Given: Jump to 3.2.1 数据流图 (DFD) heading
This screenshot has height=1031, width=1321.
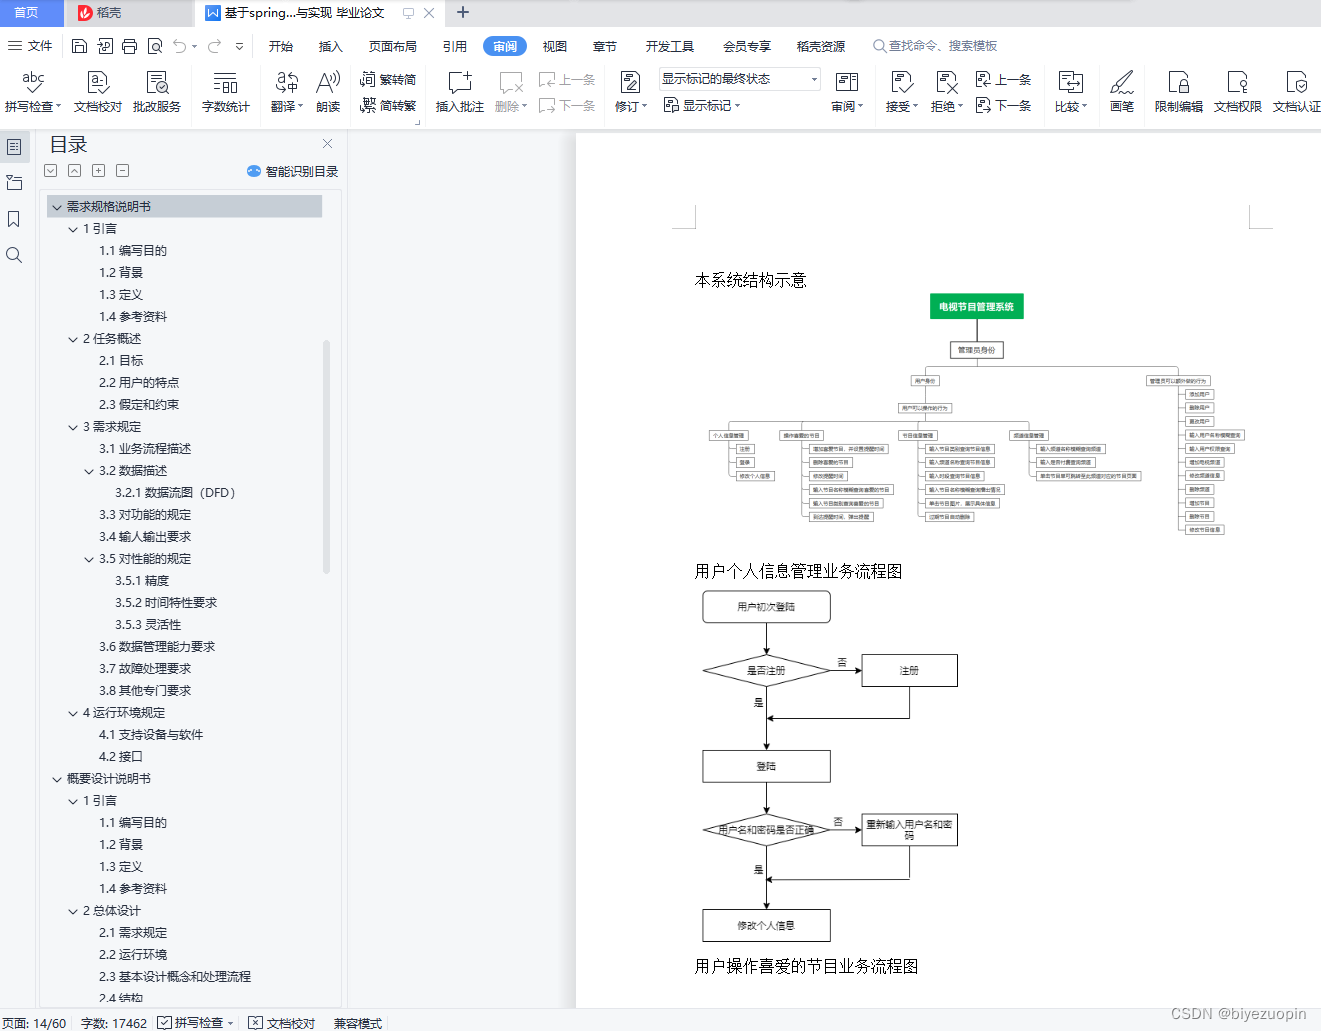Looking at the screenshot, I should (x=175, y=493).
